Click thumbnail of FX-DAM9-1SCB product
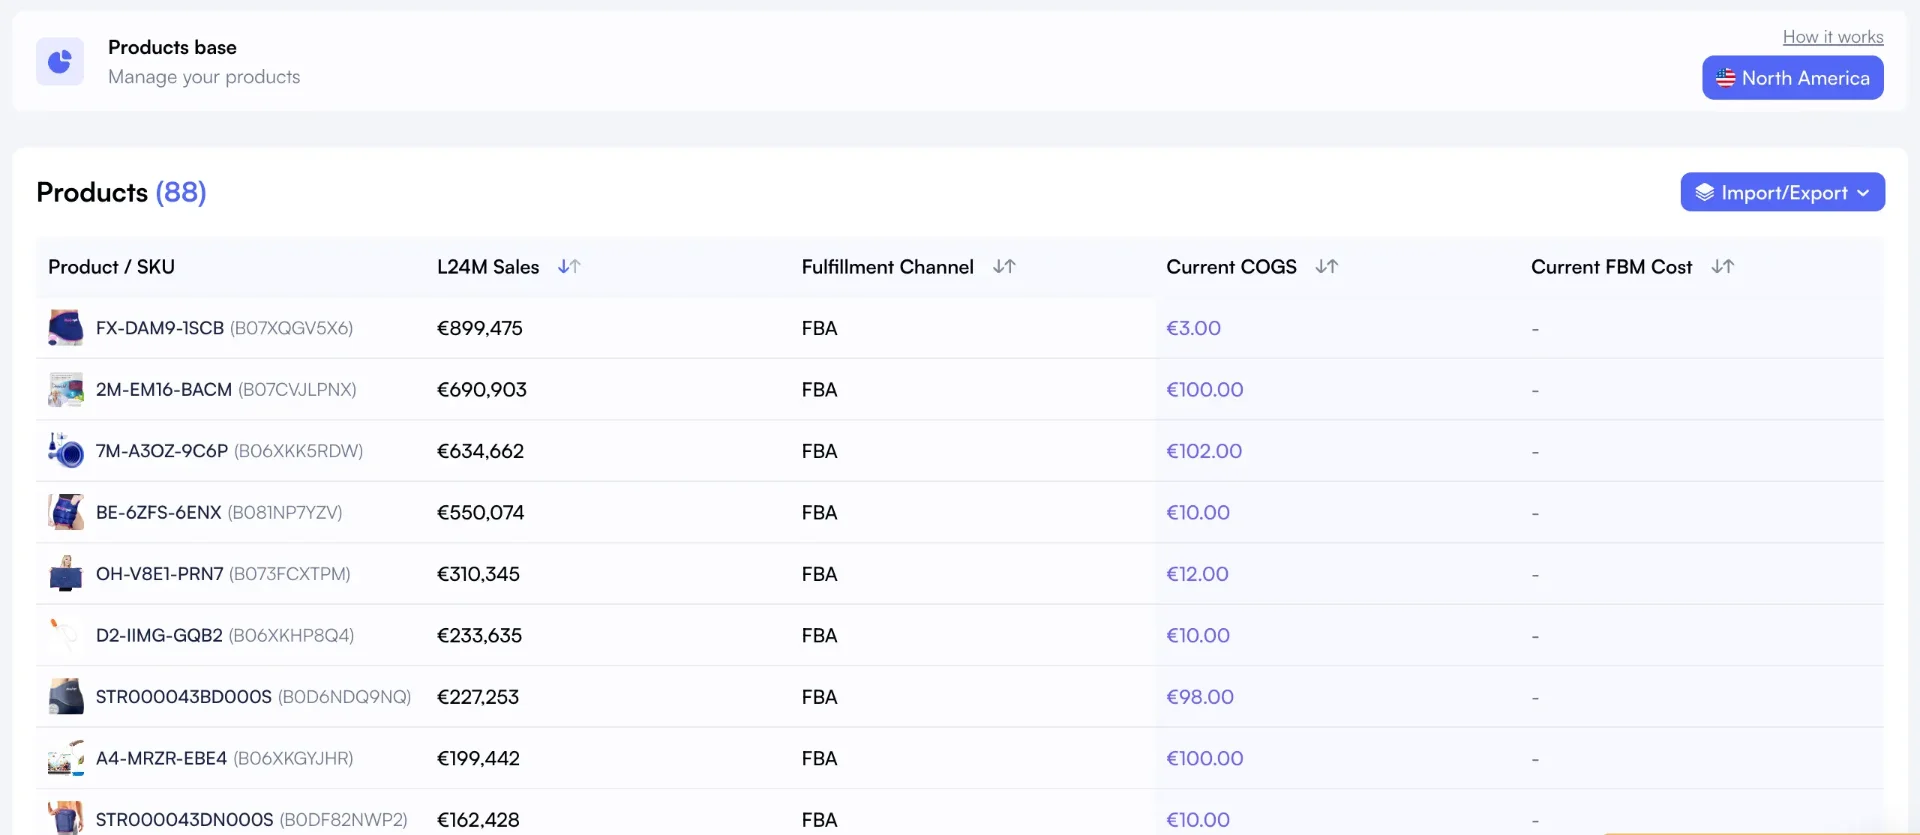This screenshot has height=835, width=1920. pyautogui.click(x=66, y=328)
